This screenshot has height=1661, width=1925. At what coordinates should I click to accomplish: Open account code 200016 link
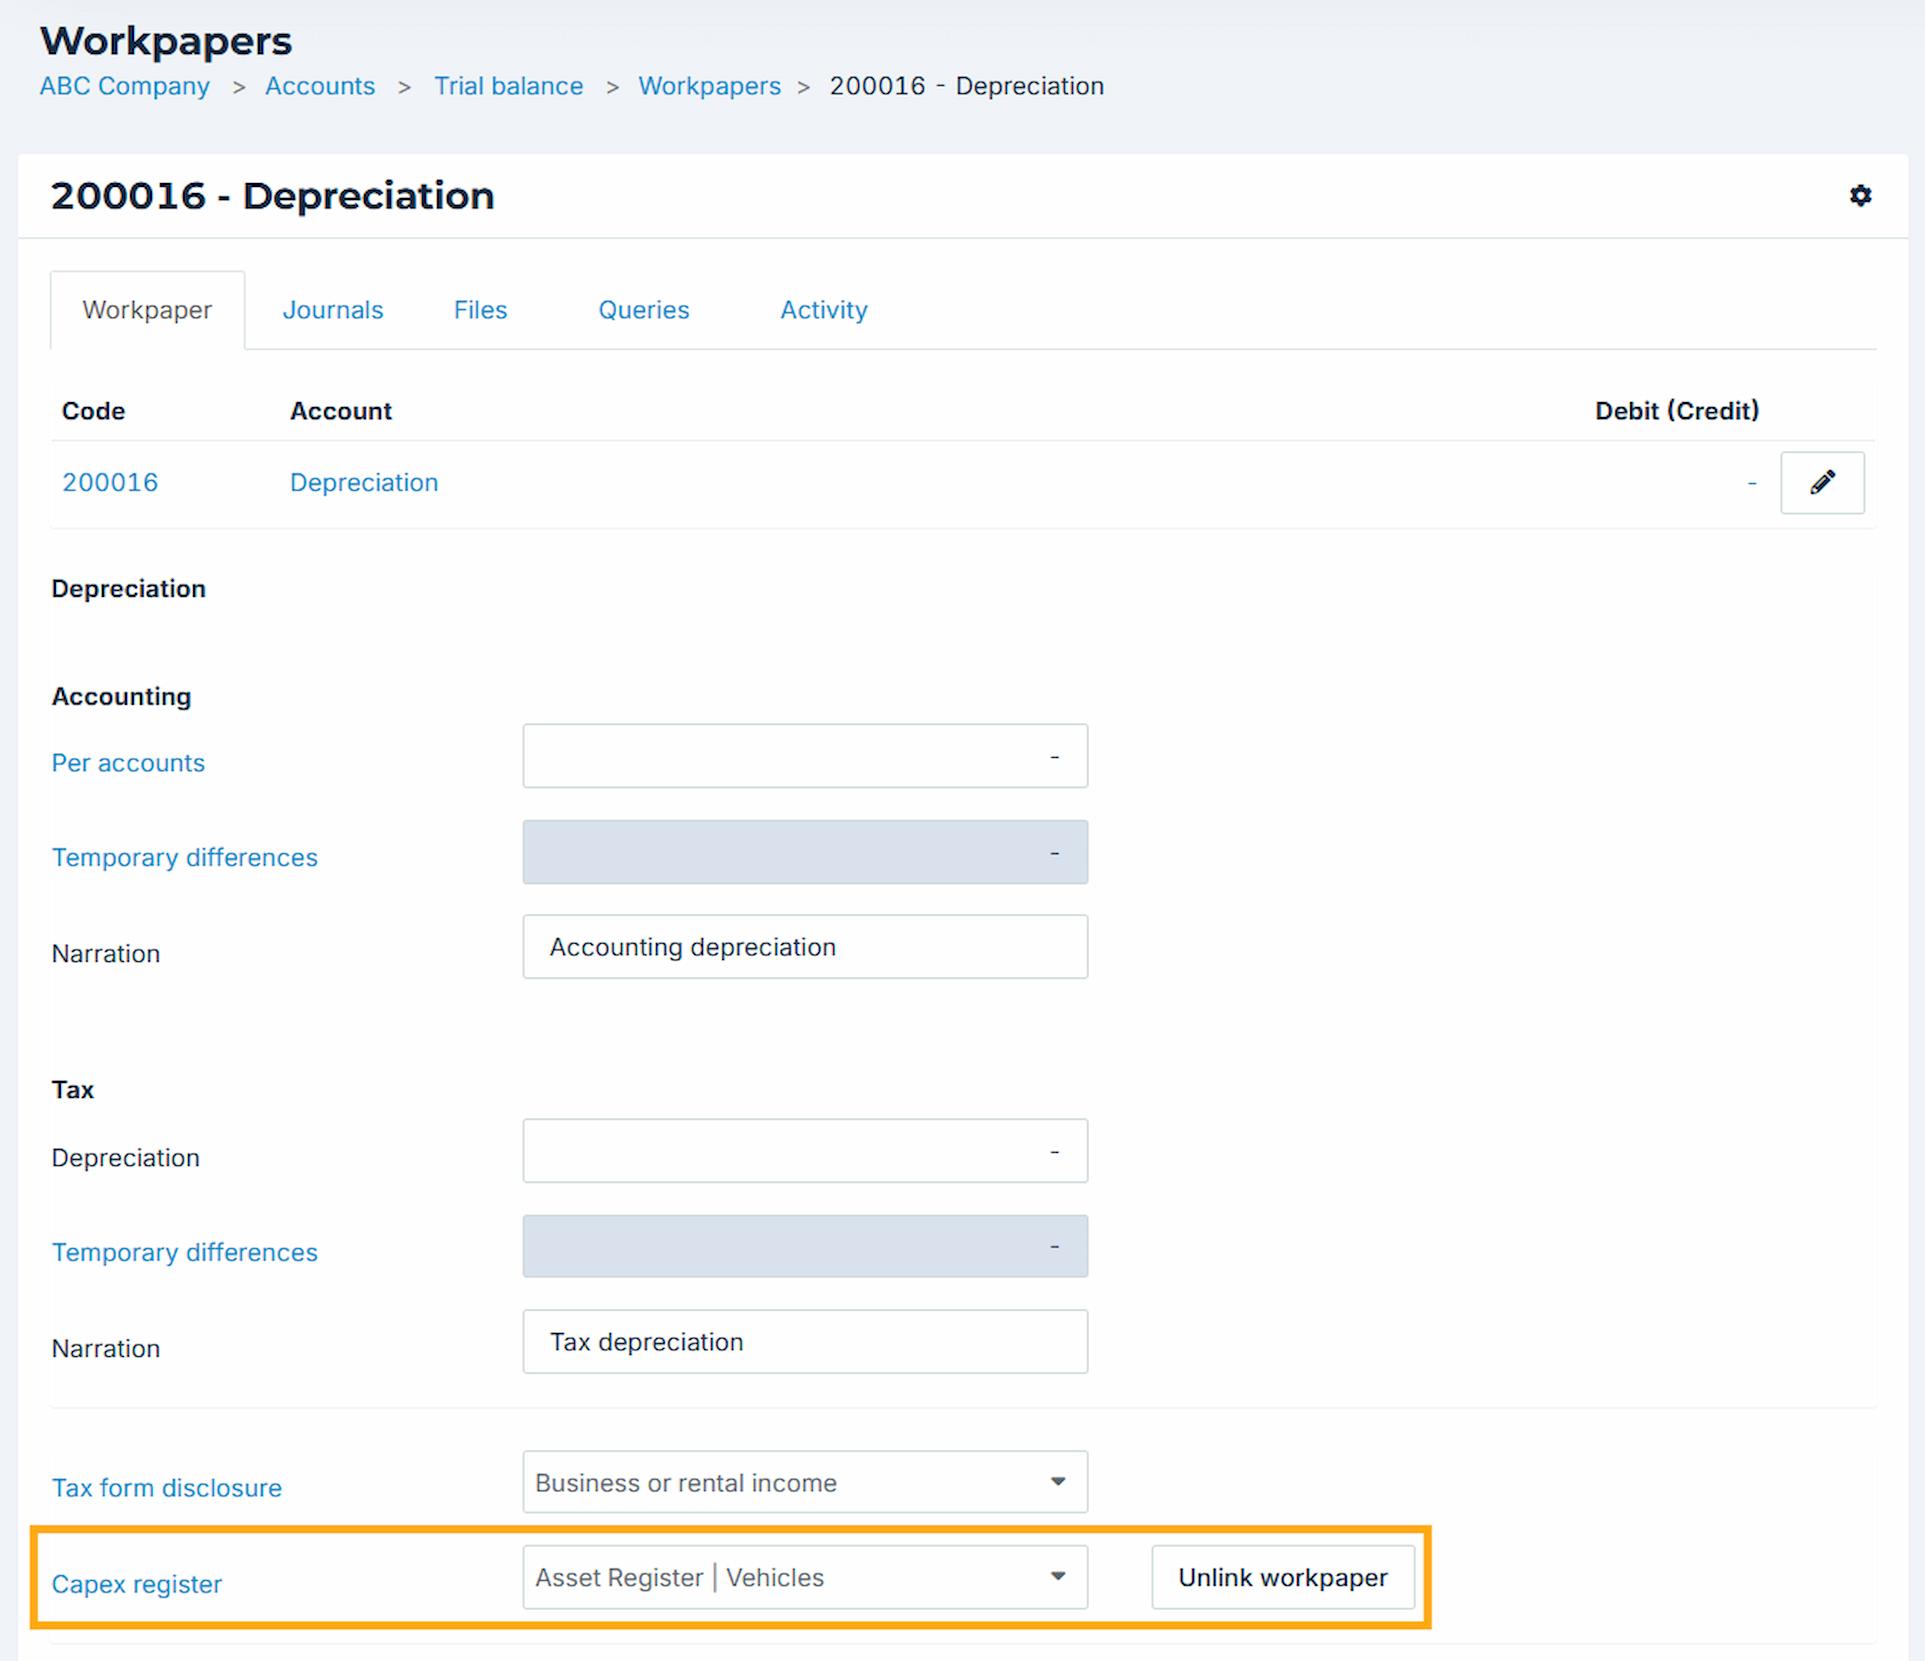110,483
